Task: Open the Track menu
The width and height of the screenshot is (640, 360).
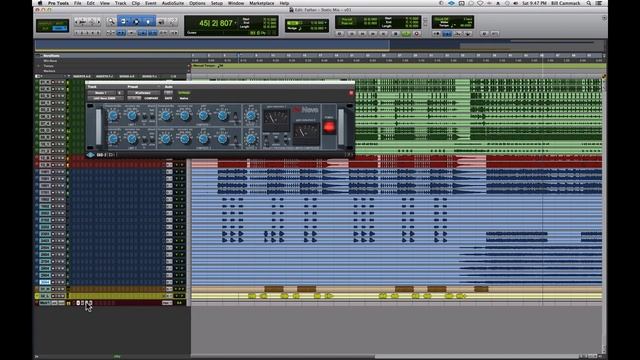Action: [120, 3]
